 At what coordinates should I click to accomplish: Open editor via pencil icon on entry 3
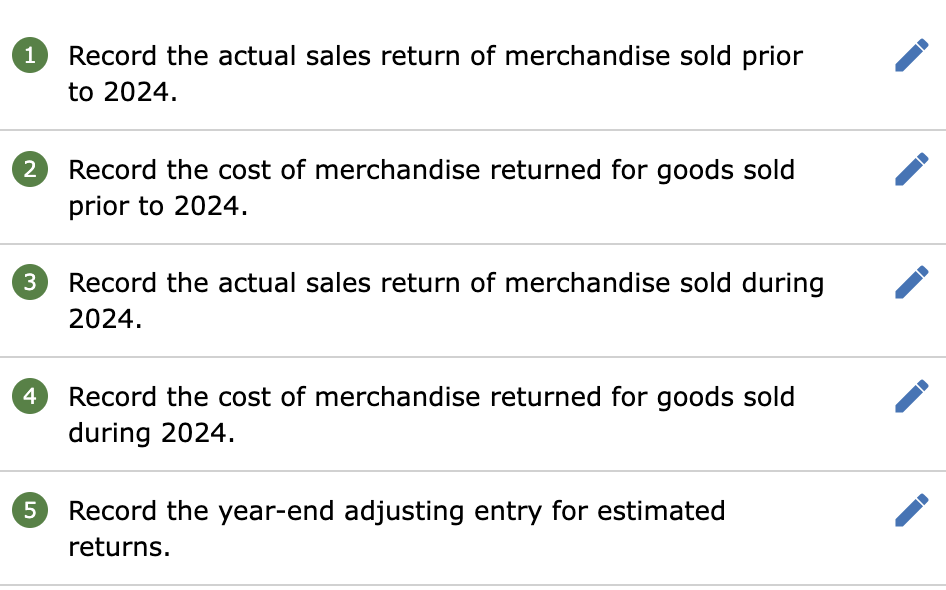(911, 282)
